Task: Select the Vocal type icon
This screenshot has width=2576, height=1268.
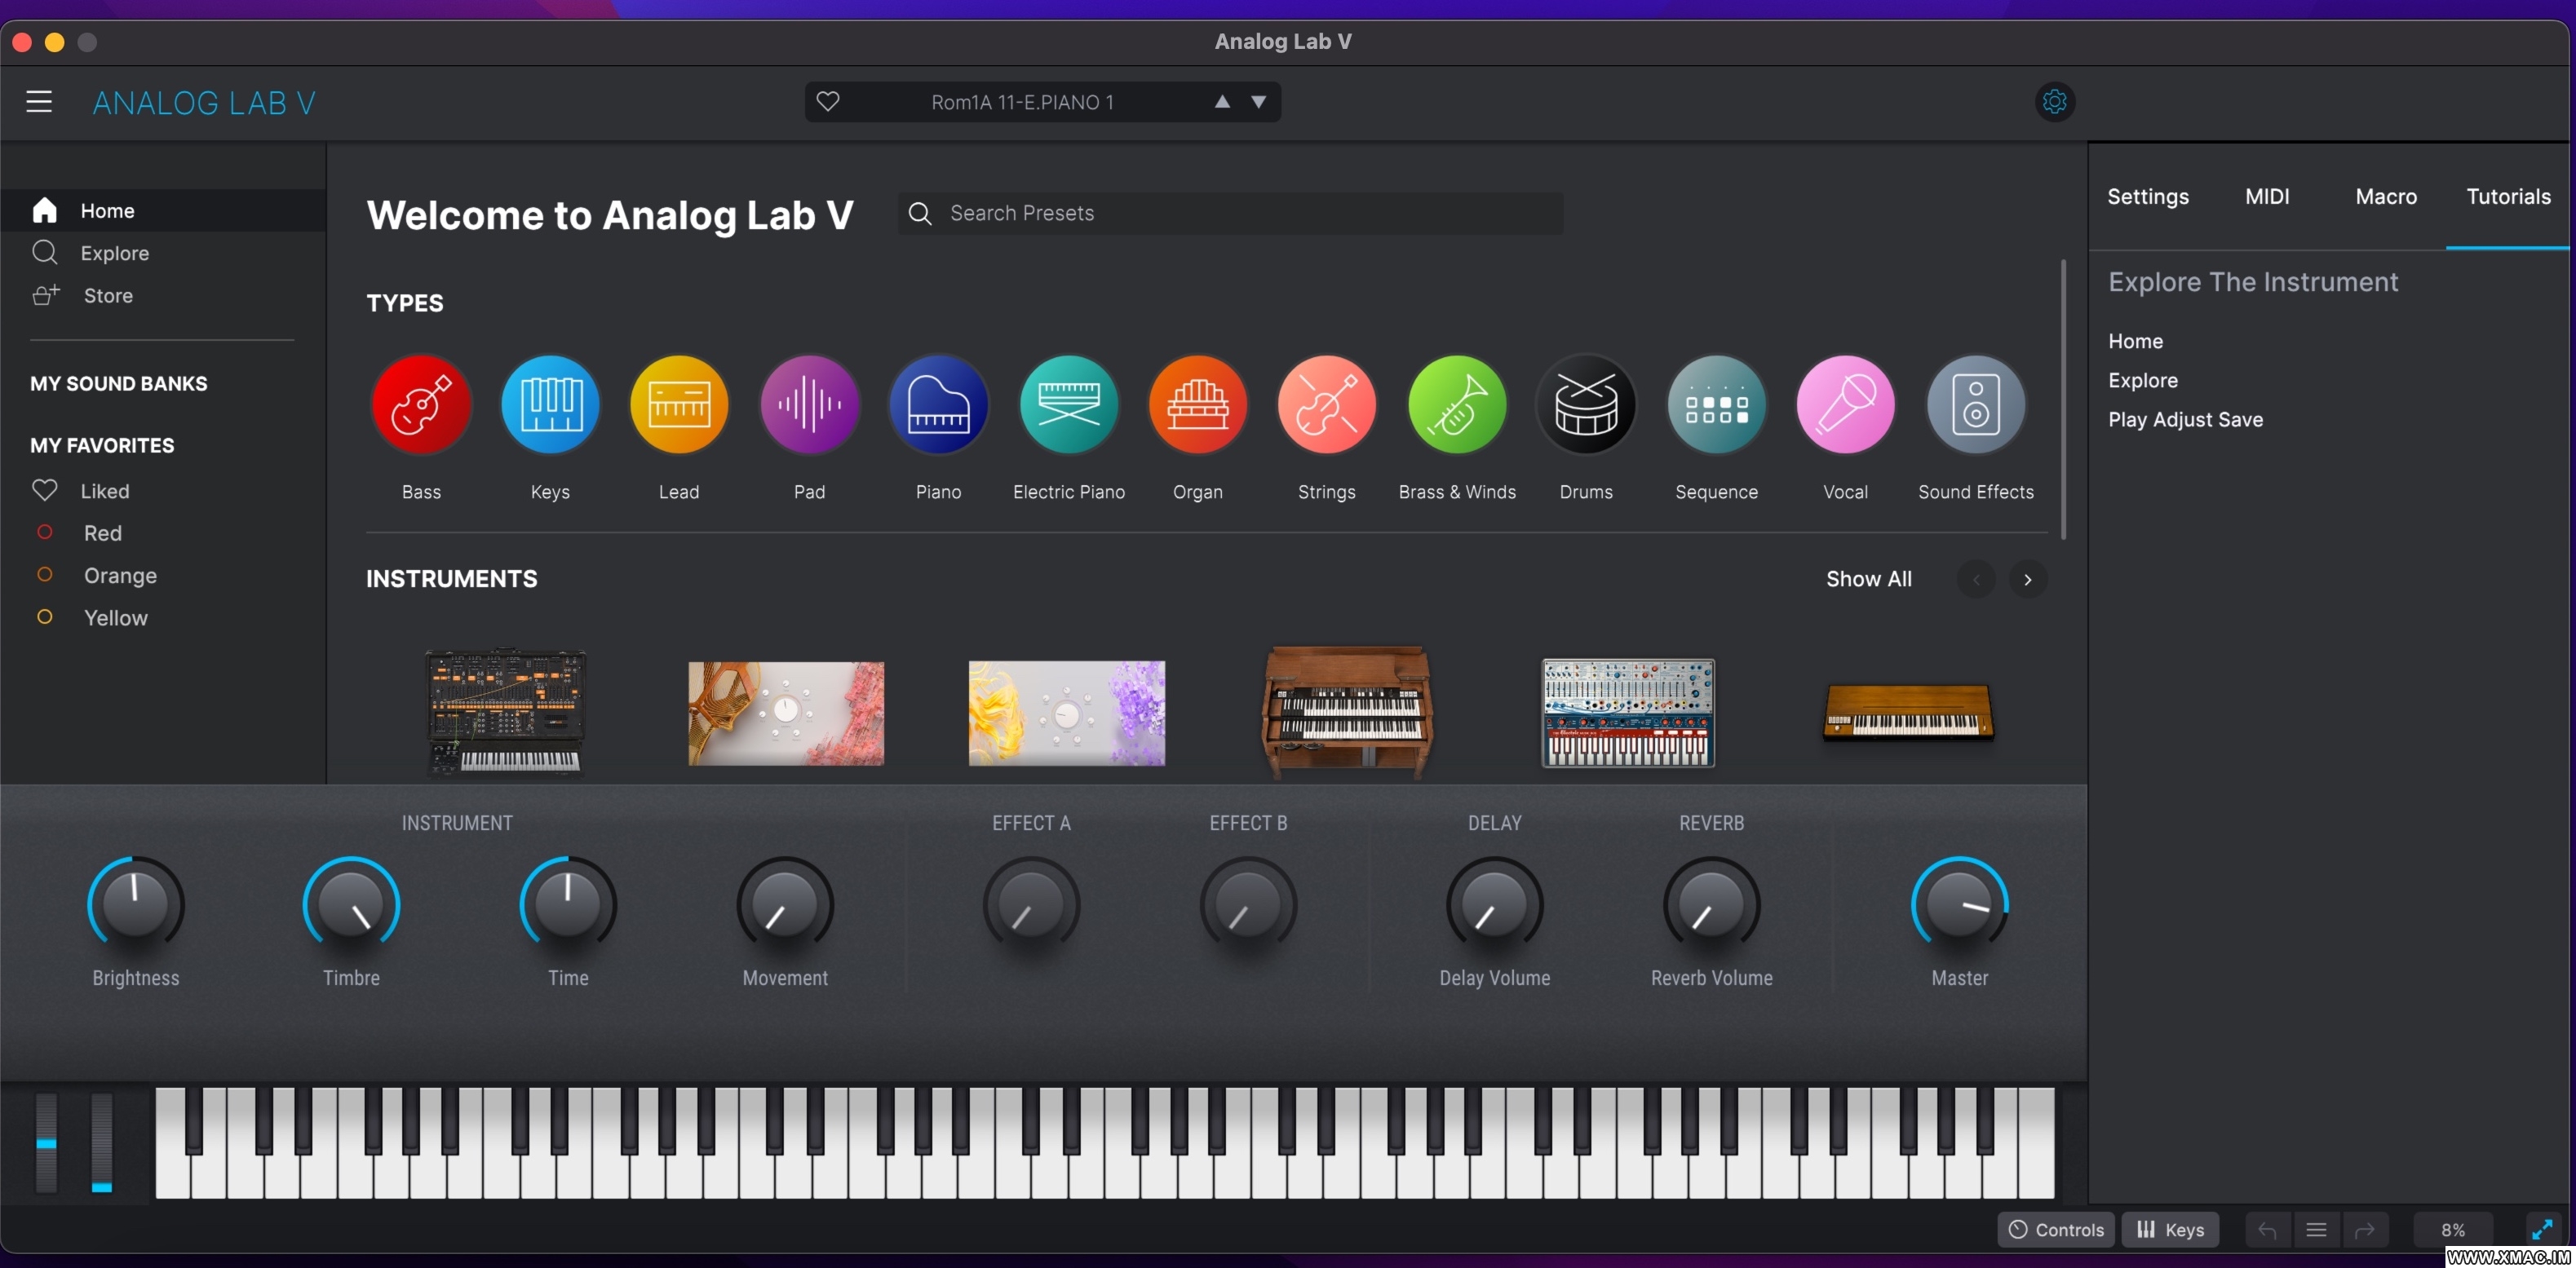Action: pyautogui.click(x=1845, y=404)
